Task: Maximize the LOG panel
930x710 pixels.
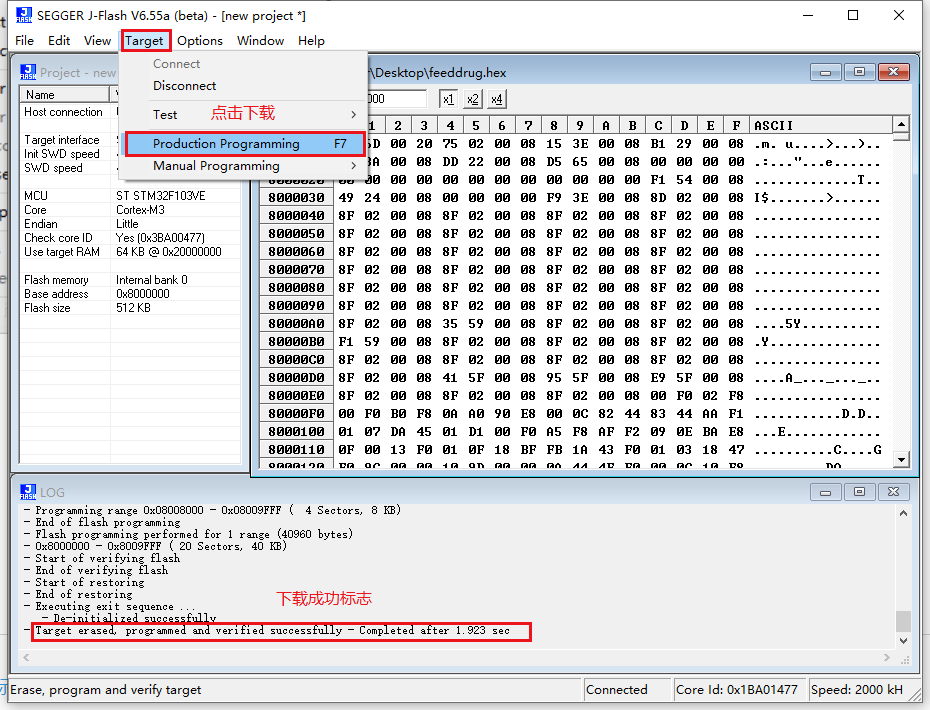Action: [859, 491]
